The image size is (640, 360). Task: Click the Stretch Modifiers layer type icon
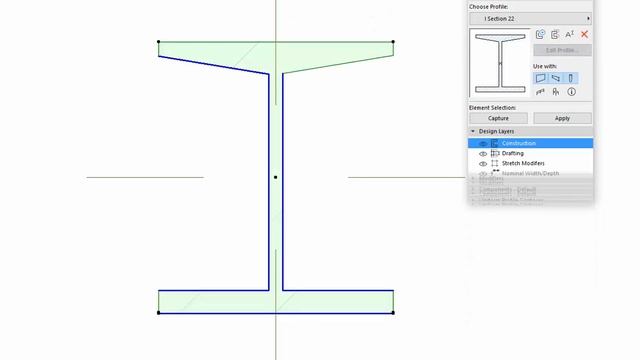495,163
